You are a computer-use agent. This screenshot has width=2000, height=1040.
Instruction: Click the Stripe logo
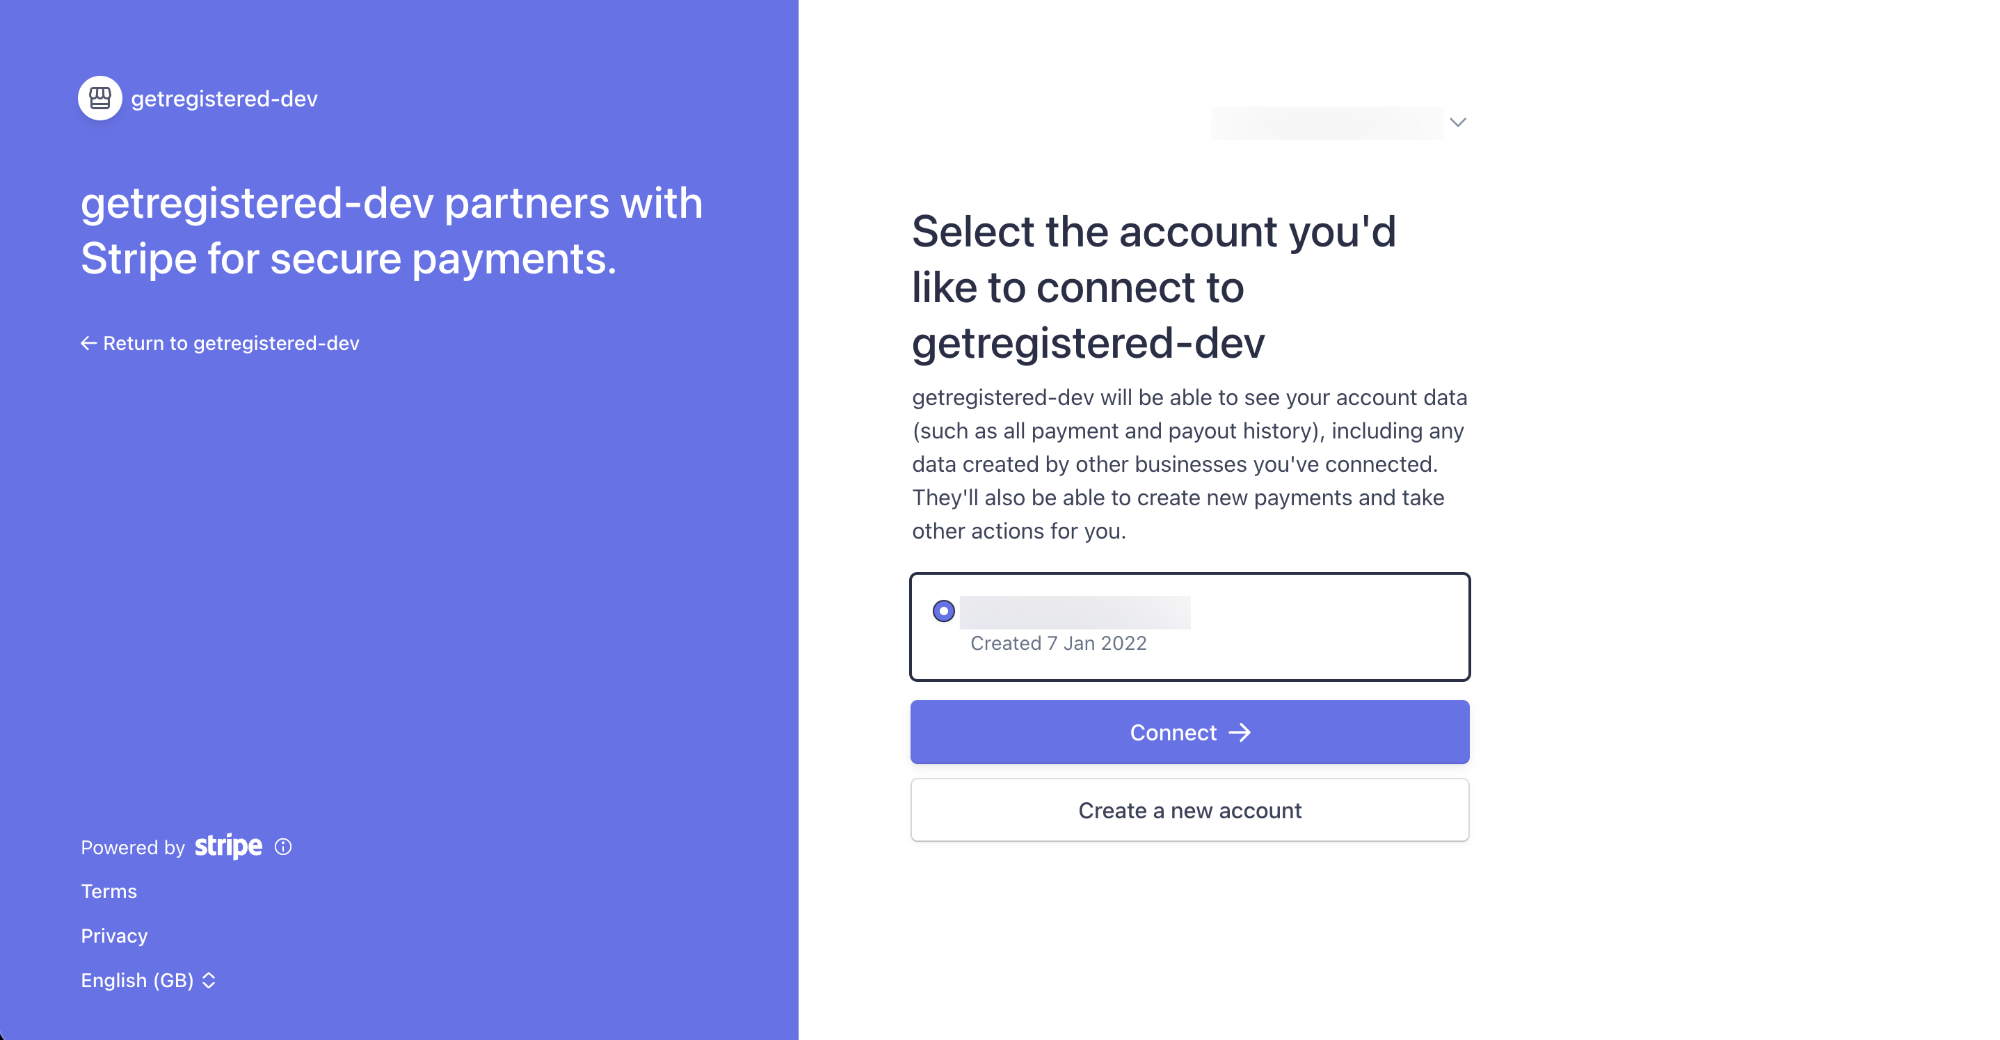click(228, 846)
